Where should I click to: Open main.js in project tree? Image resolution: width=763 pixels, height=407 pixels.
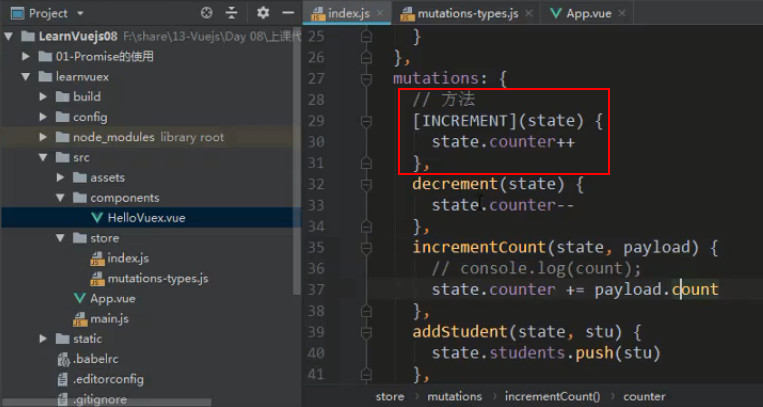click(x=109, y=319)
